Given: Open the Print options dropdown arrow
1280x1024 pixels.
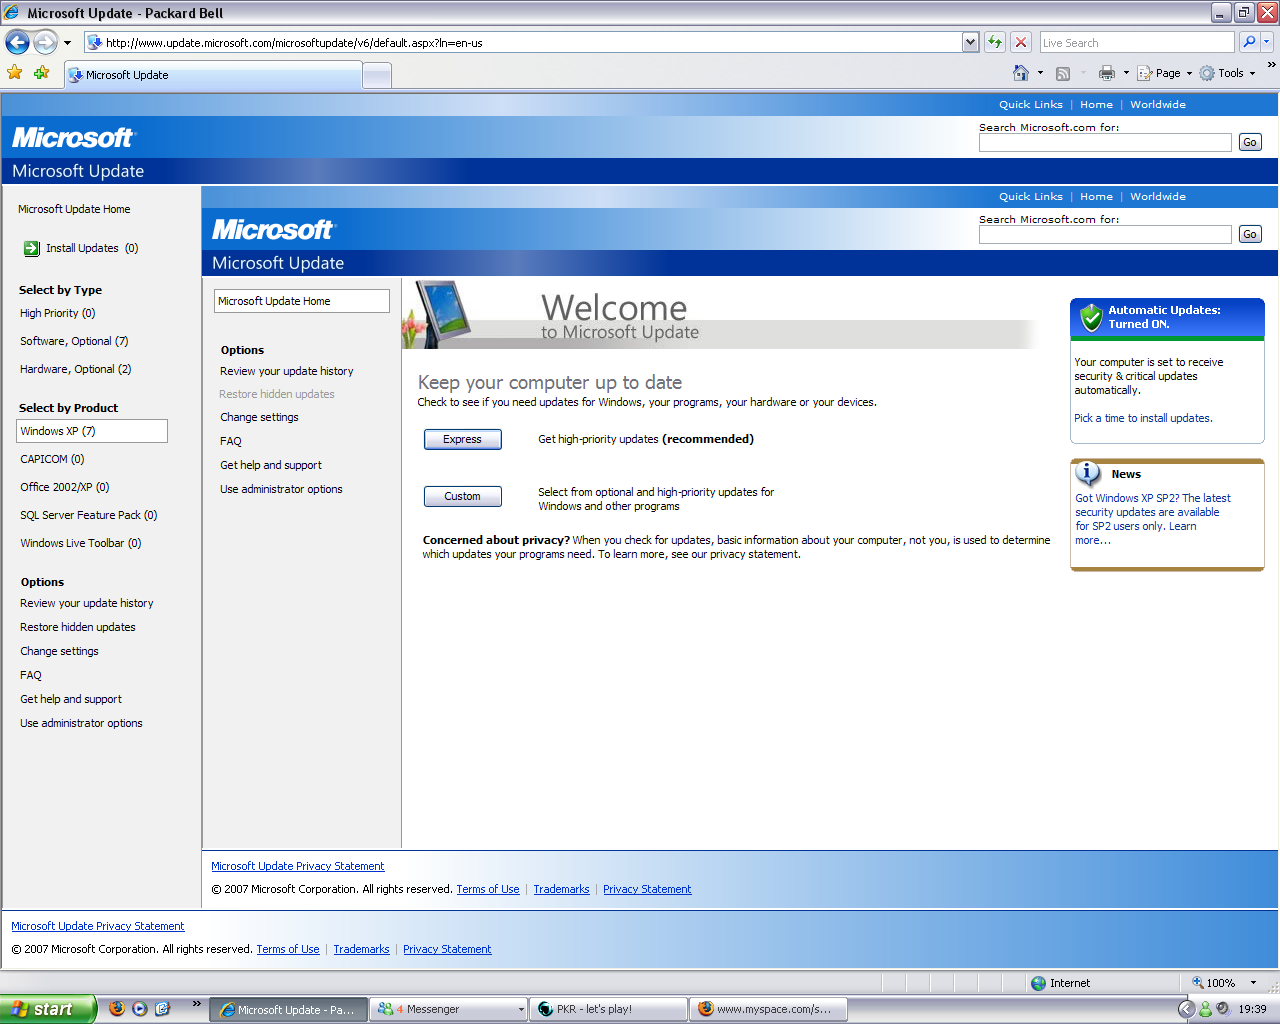Looking at the screenshot, I should pos(1126,73).
